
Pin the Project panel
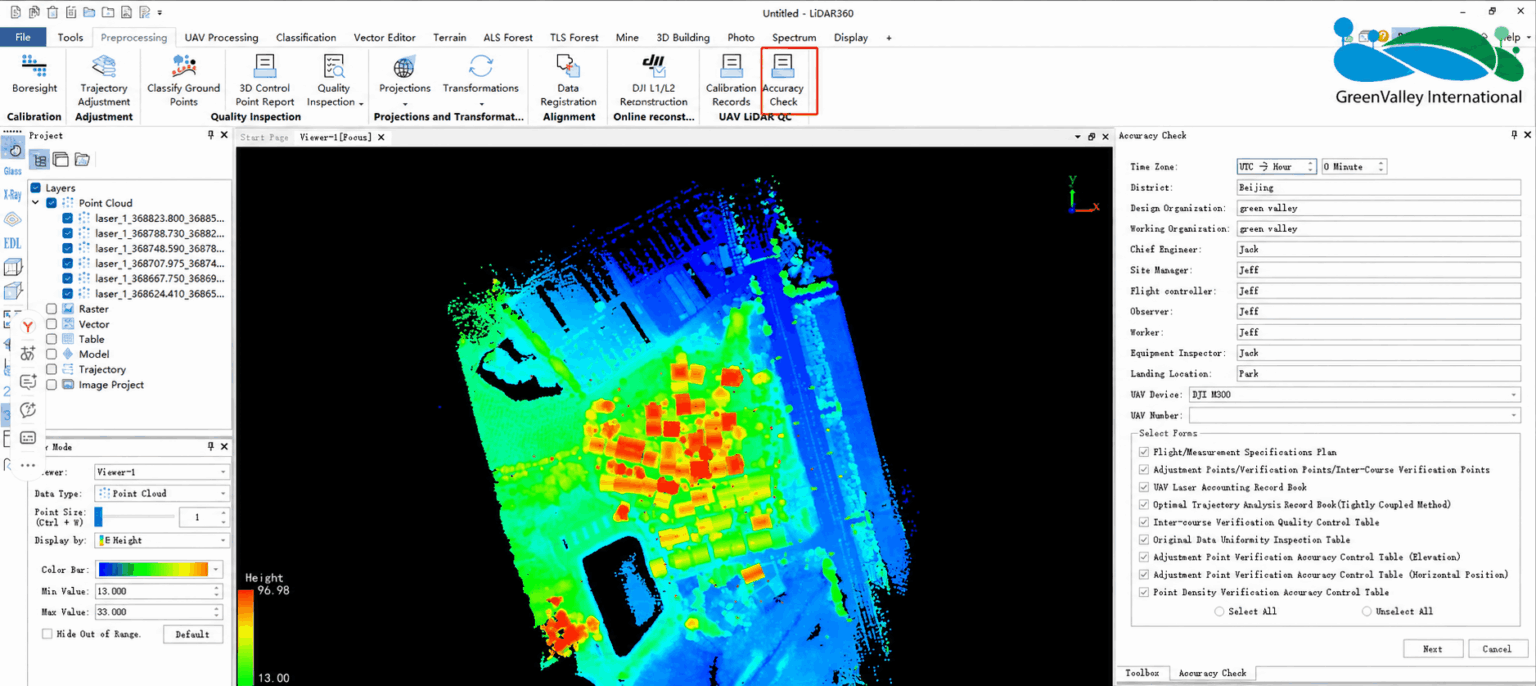point(211,135)
